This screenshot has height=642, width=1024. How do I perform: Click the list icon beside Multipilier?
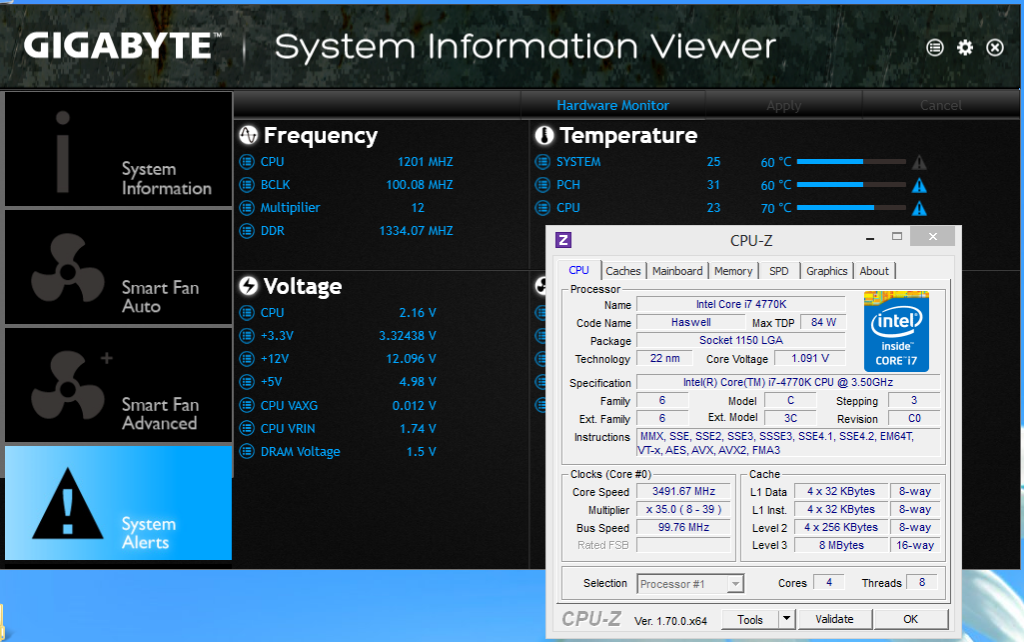click(247, 208)
